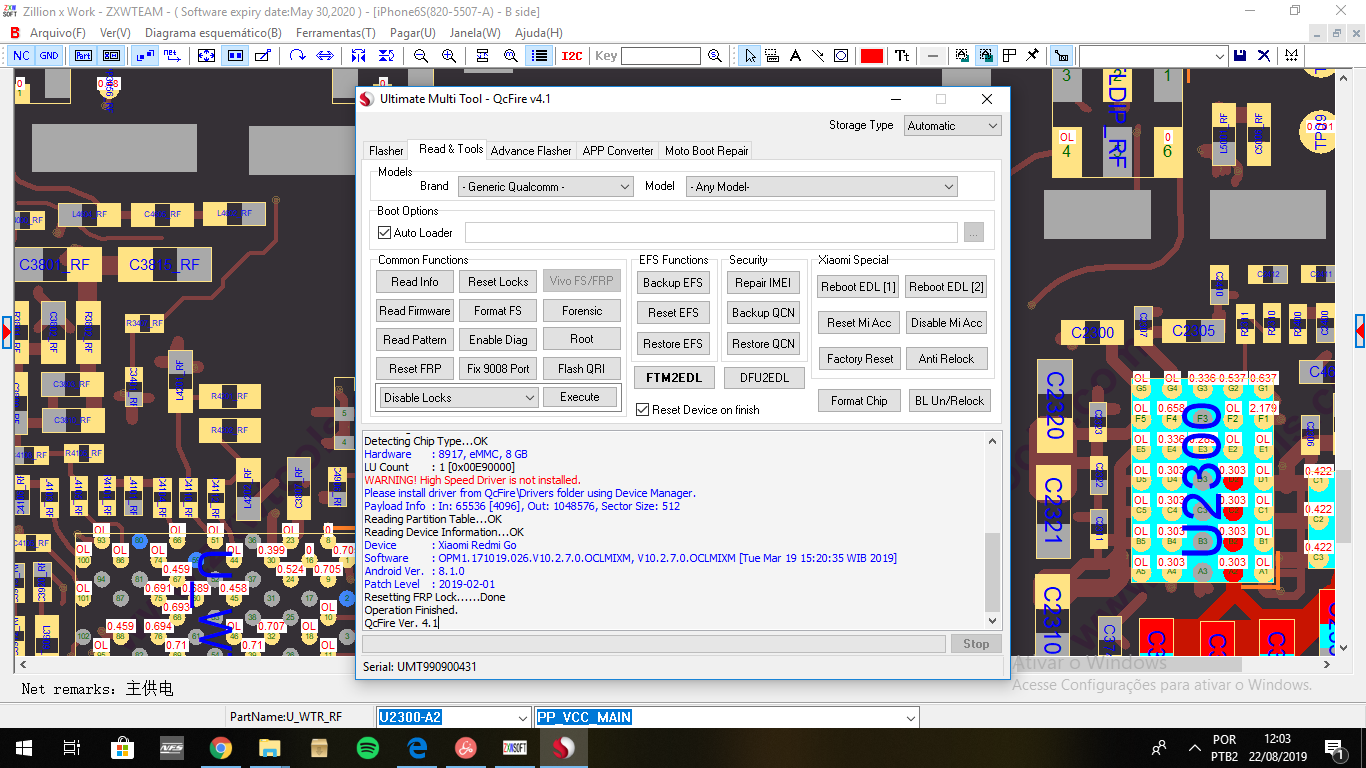The height and width of the screenshot is (768, 1366).
Task: Open the Arquivo(F) menu
Action: click(57, 33)
